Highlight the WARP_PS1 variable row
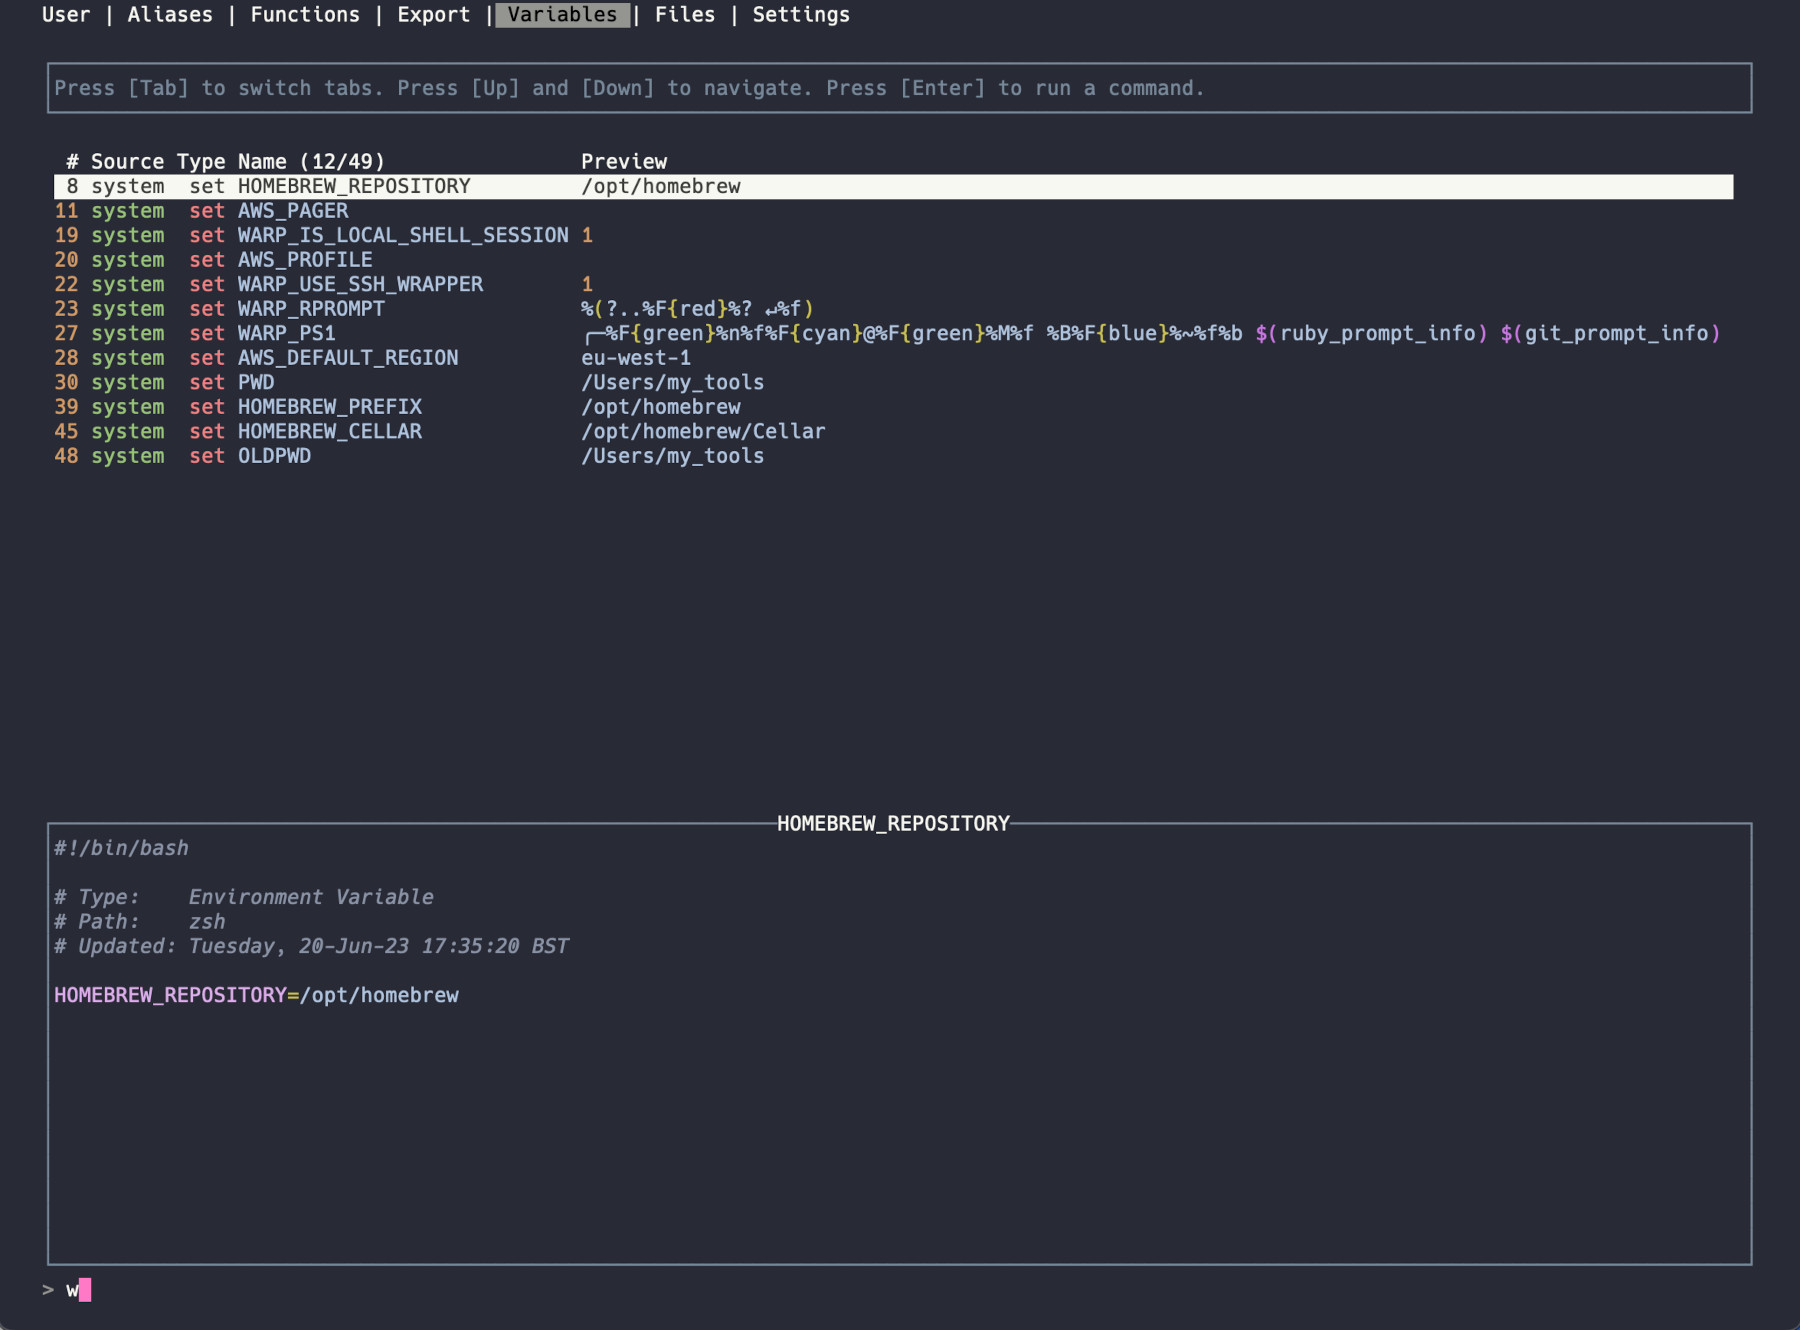 pos(286,334)
